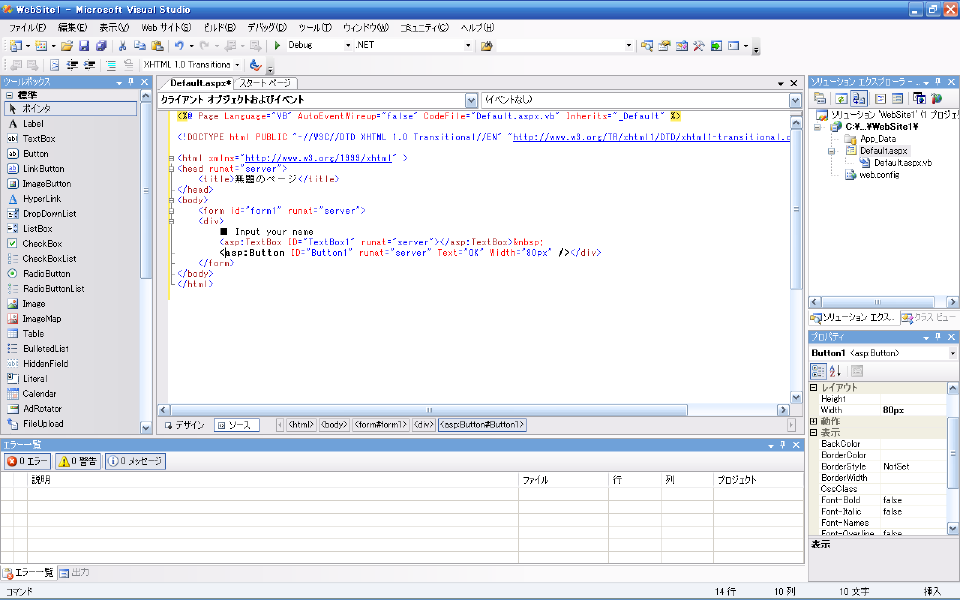
Task: Toggle the 0 メッセージ messages filter
Action: tap(134, 461)
